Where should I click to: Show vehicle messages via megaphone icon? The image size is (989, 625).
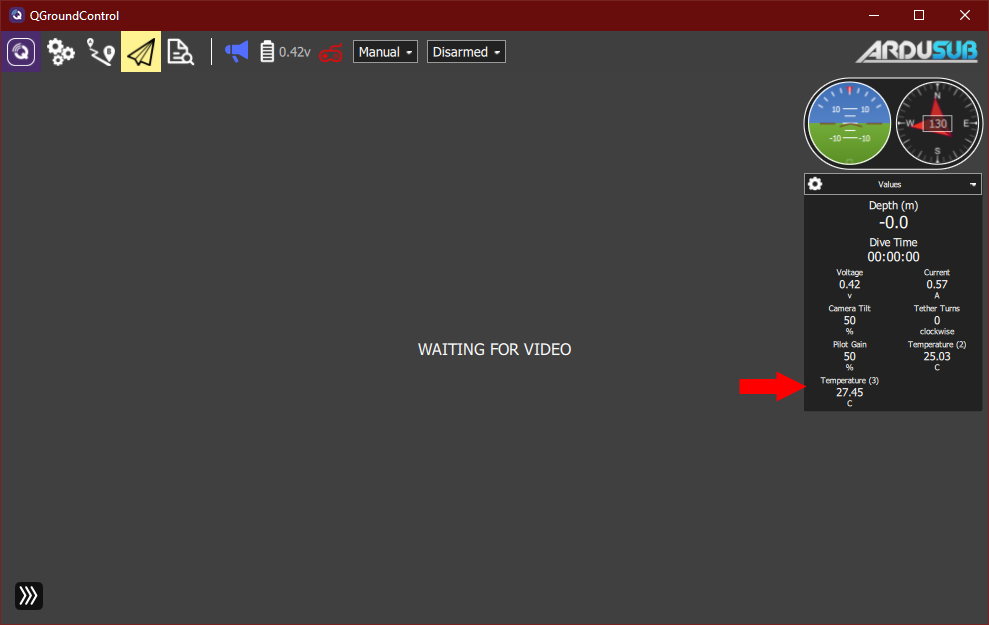point(236,52)
